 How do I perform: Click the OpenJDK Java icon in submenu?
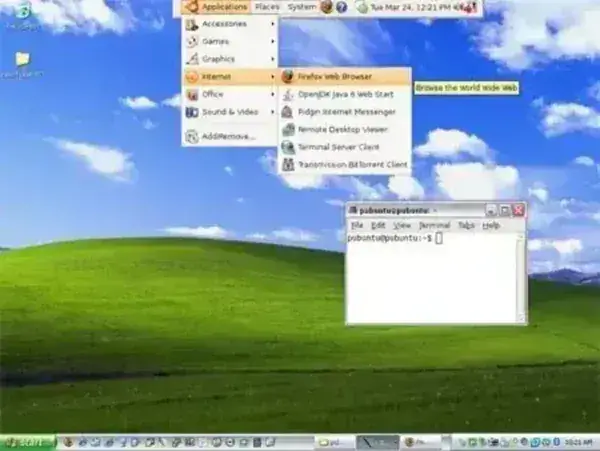coord(288,94)
